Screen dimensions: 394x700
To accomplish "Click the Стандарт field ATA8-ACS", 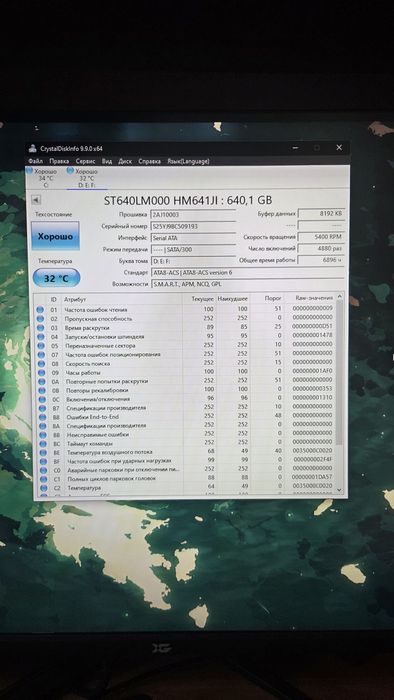I will coord(247,272).
